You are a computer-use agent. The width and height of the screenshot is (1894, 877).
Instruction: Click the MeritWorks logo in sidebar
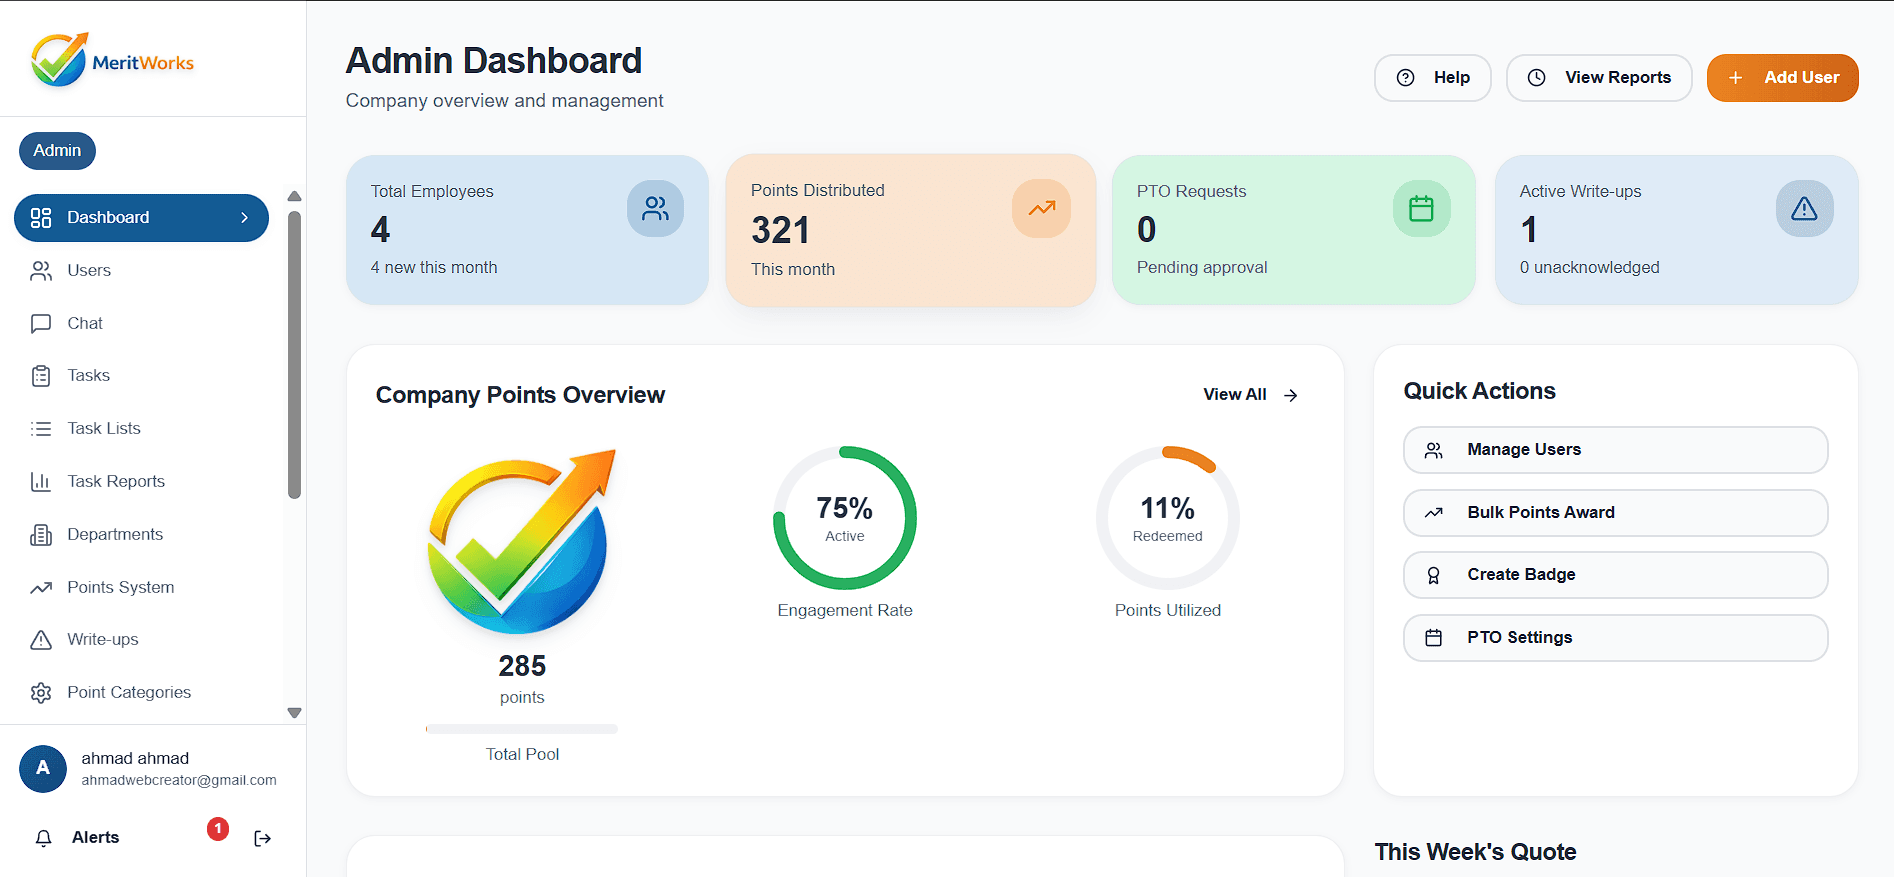pos(112,61)
